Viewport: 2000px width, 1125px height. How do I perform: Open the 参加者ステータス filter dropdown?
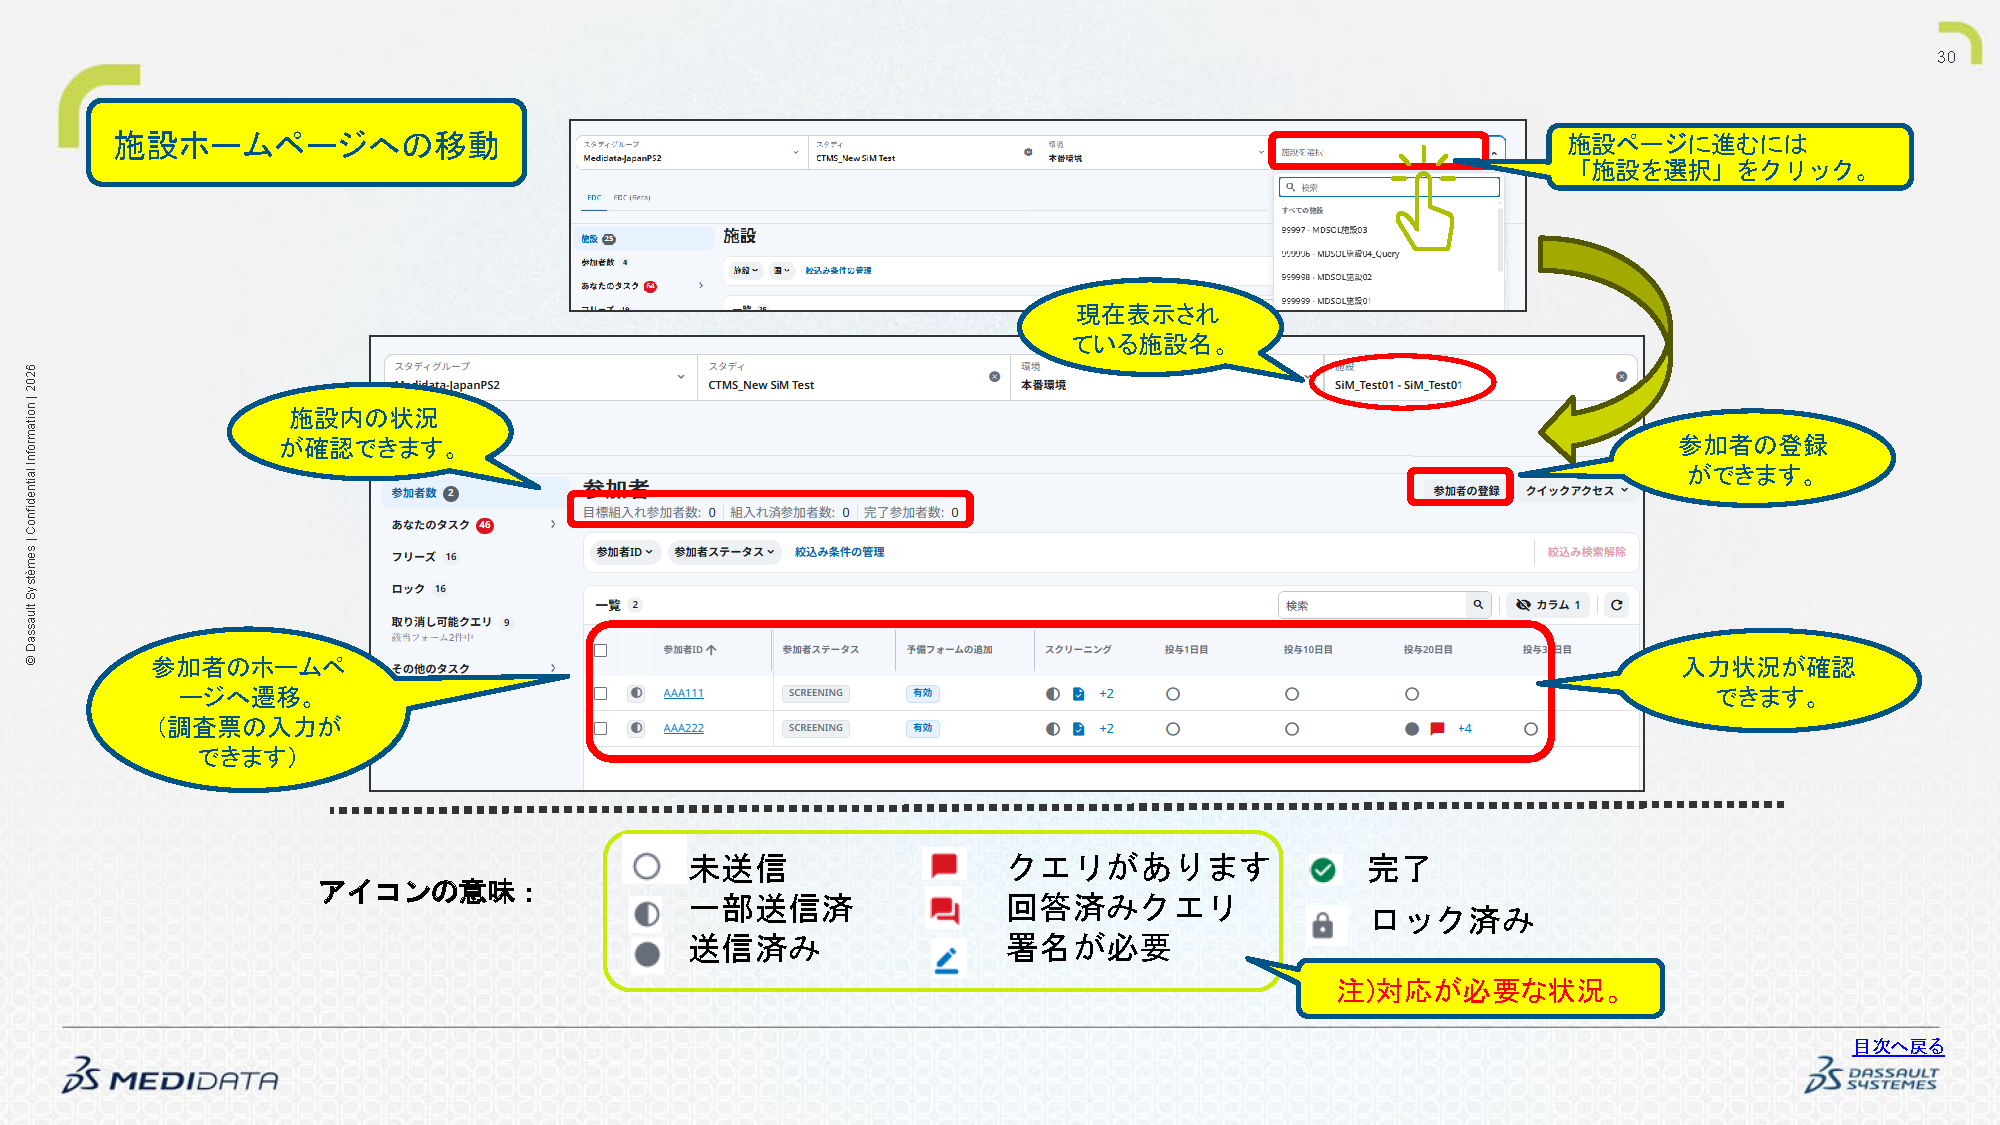pyautogui.click(x=724, y=552)
